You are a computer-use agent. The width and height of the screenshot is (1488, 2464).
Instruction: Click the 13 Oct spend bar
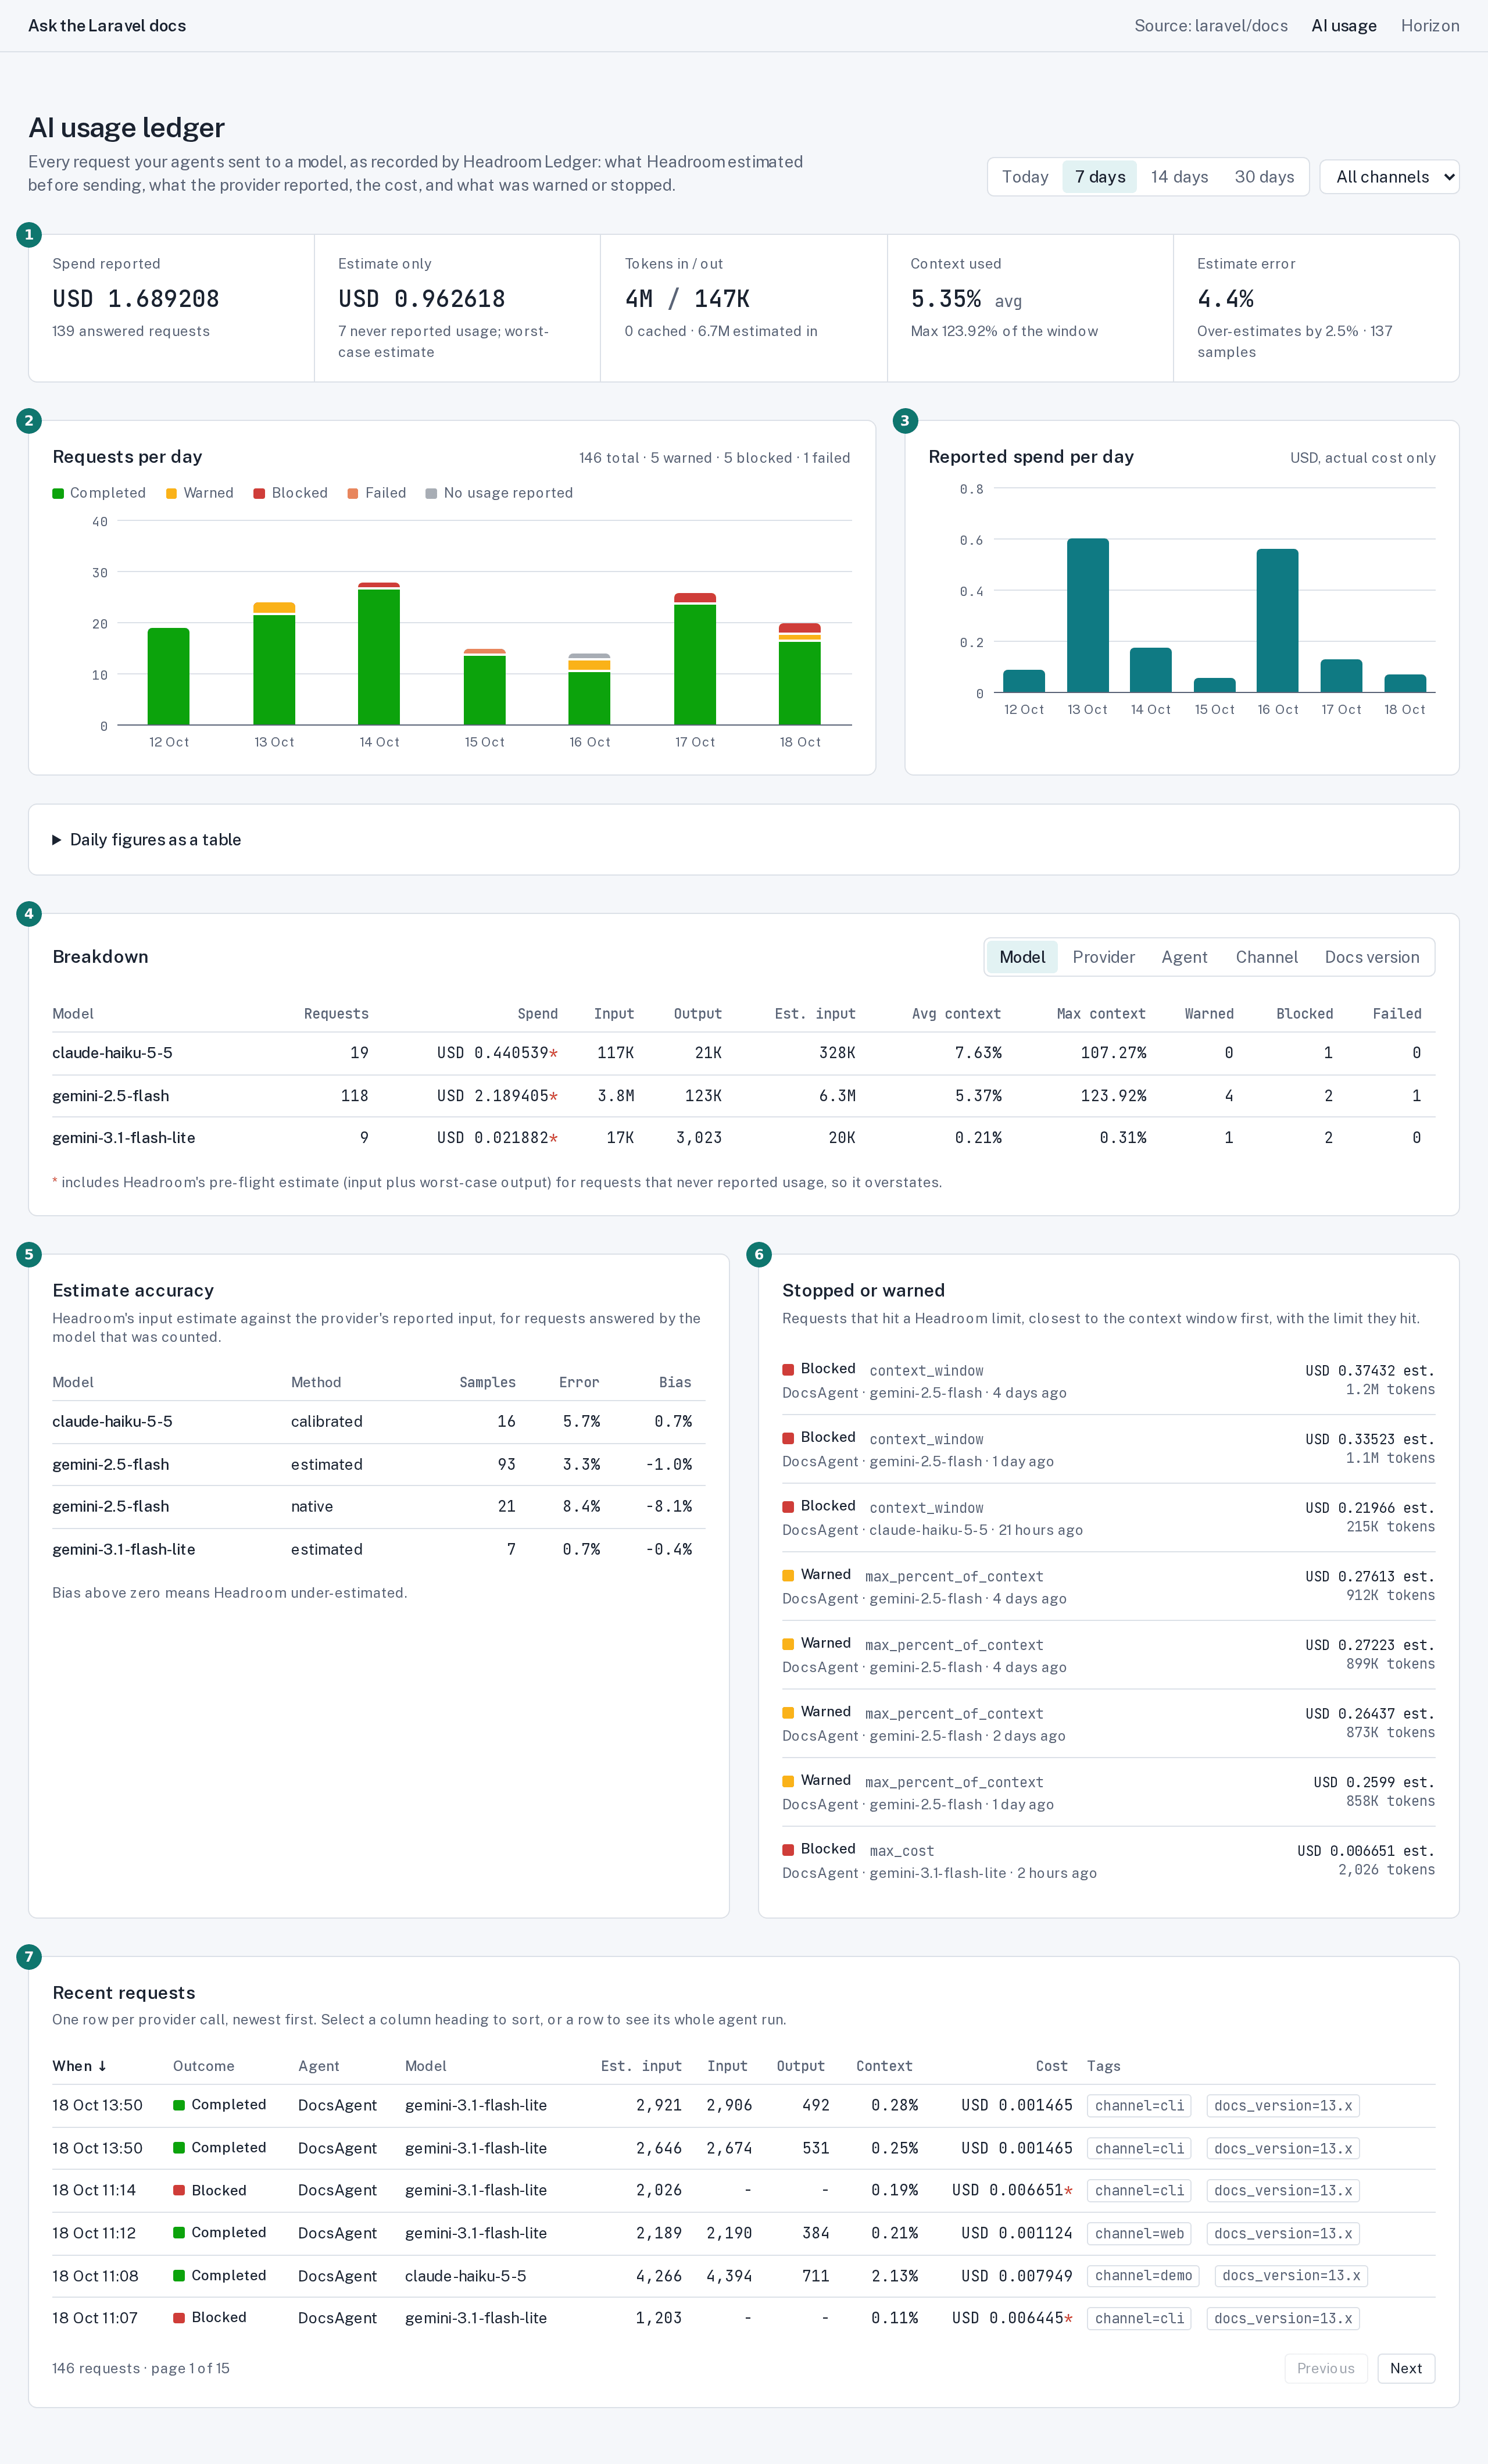pos(1087,615)
